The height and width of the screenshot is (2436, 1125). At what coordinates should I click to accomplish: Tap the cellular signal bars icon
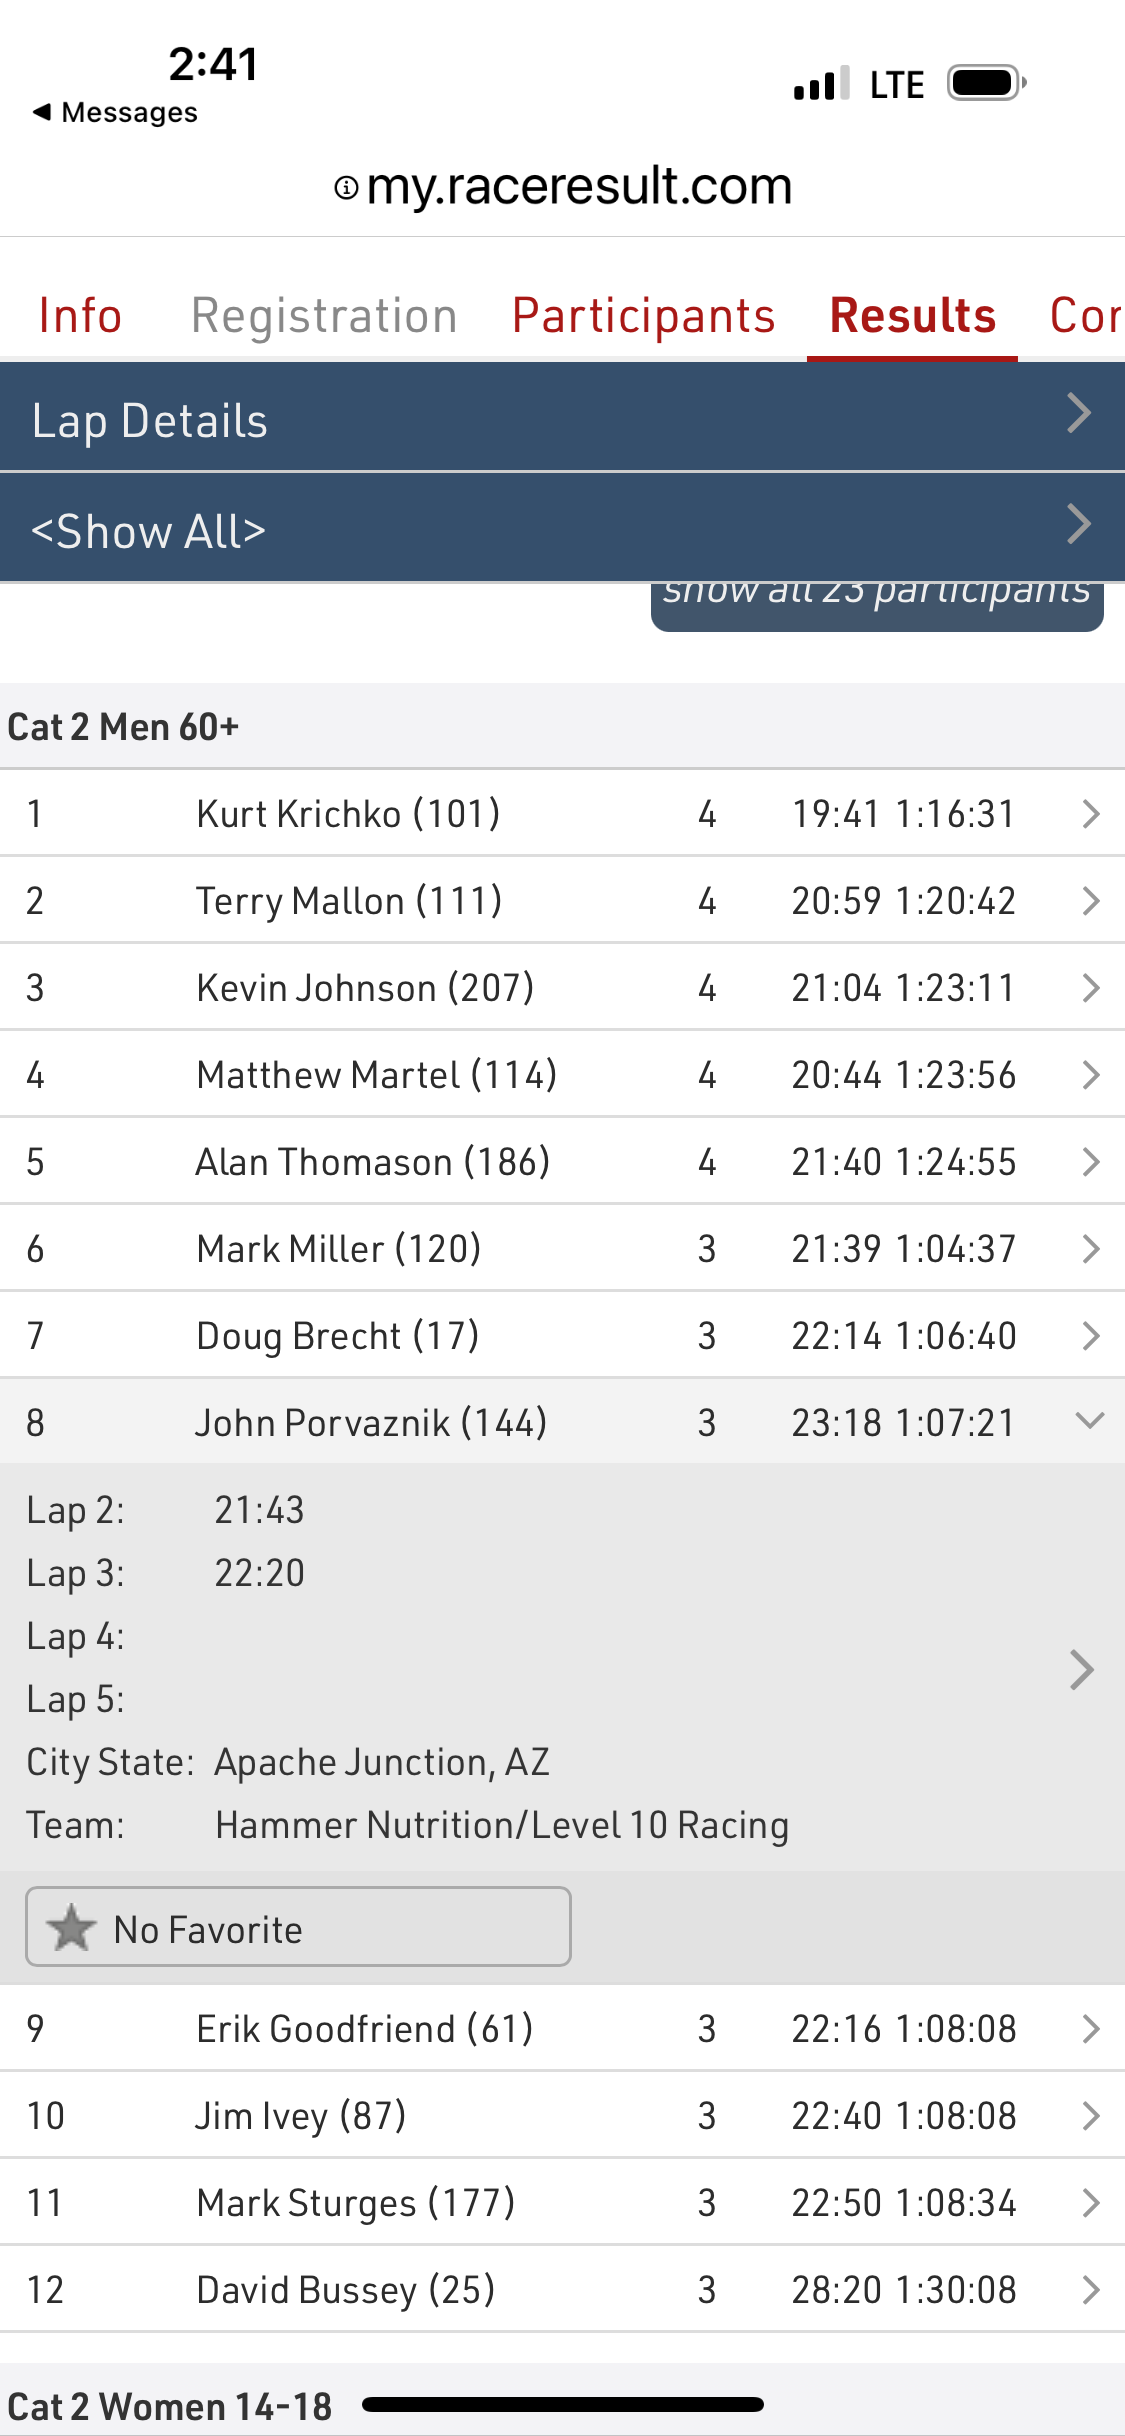821,84
